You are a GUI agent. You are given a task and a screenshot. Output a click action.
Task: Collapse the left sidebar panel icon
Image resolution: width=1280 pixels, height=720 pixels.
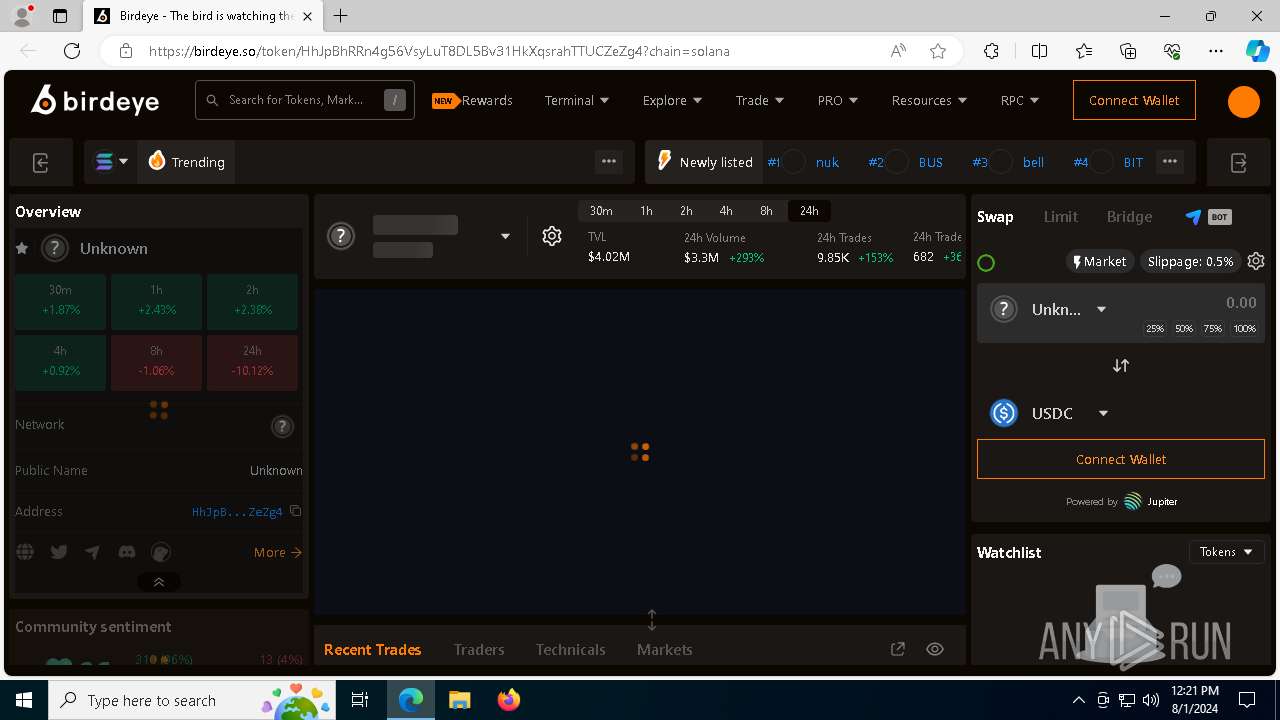pos(41,163)
